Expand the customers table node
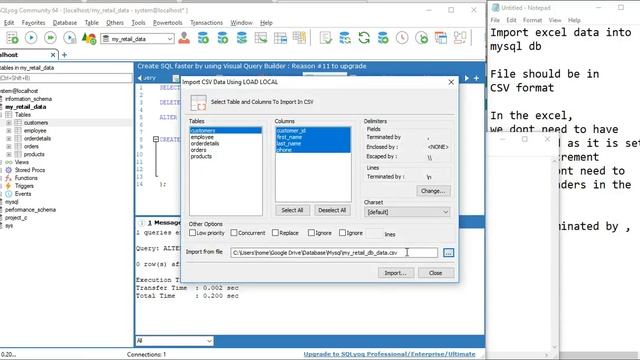The width and height of the screenshot is (640, 360). 9,122
